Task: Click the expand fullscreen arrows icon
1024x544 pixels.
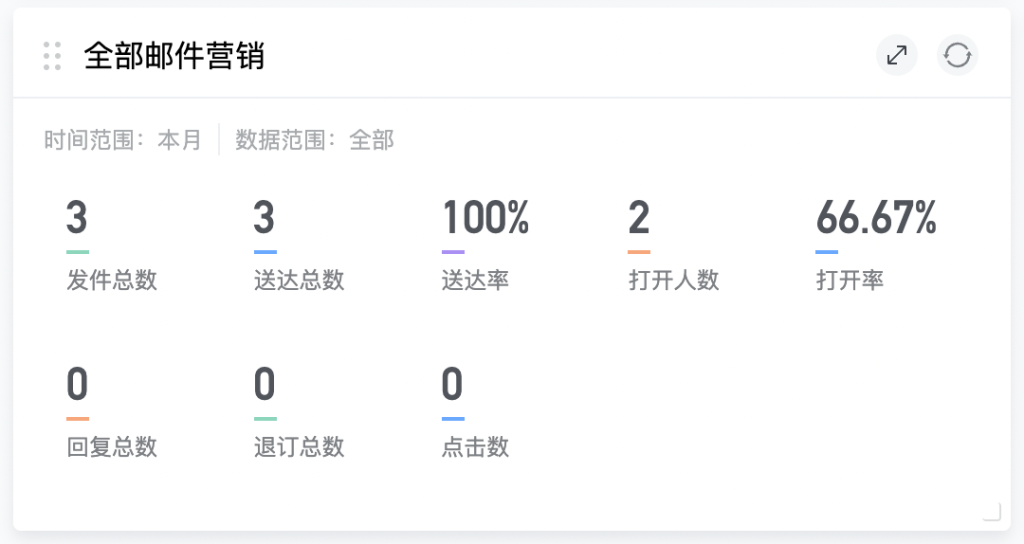Action: click(897, 55)
